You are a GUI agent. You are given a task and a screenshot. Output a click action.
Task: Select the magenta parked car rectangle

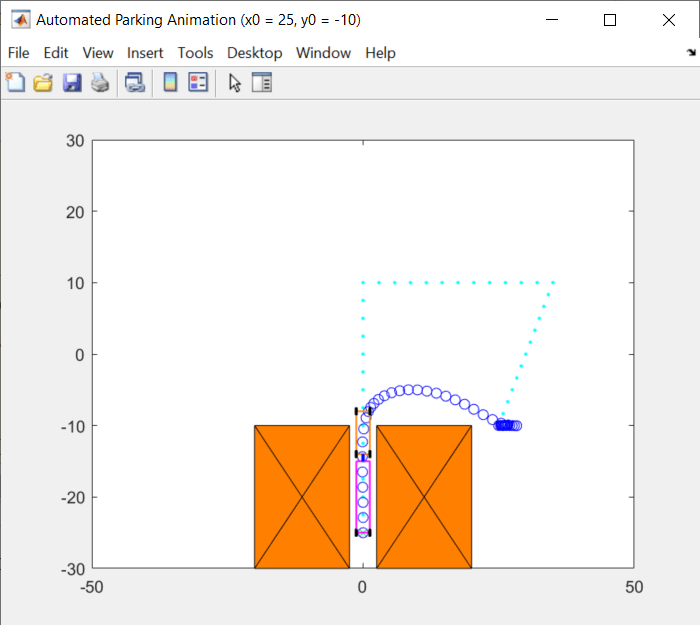(363, 496)
